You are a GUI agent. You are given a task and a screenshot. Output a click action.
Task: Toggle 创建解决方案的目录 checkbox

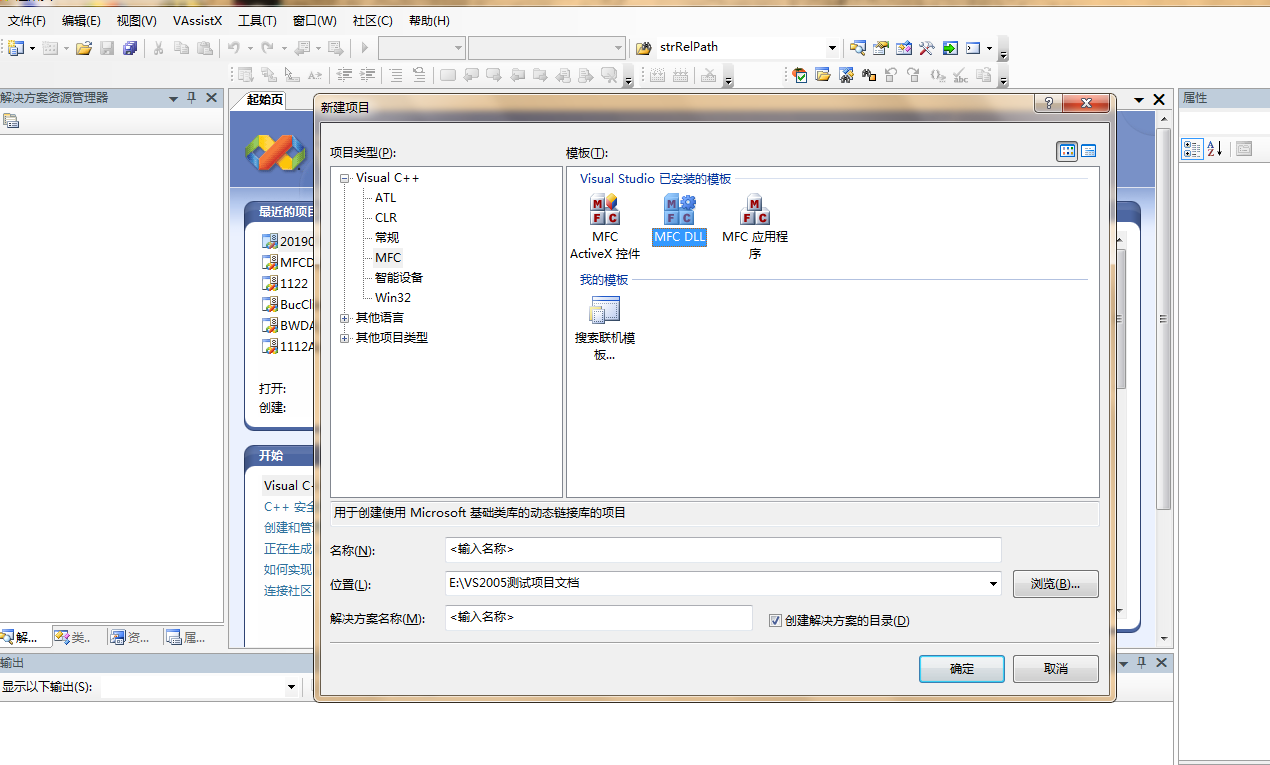tap(775, 621)
